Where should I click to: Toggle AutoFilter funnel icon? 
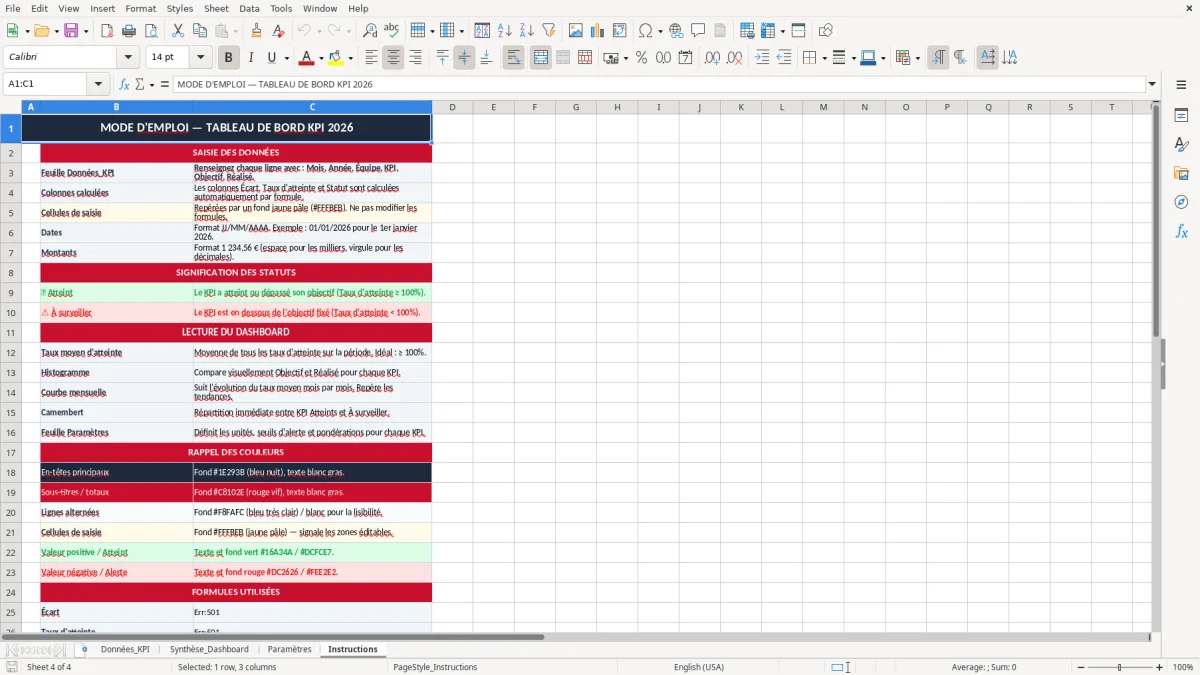pyautogui.click(x=549, y=31)
